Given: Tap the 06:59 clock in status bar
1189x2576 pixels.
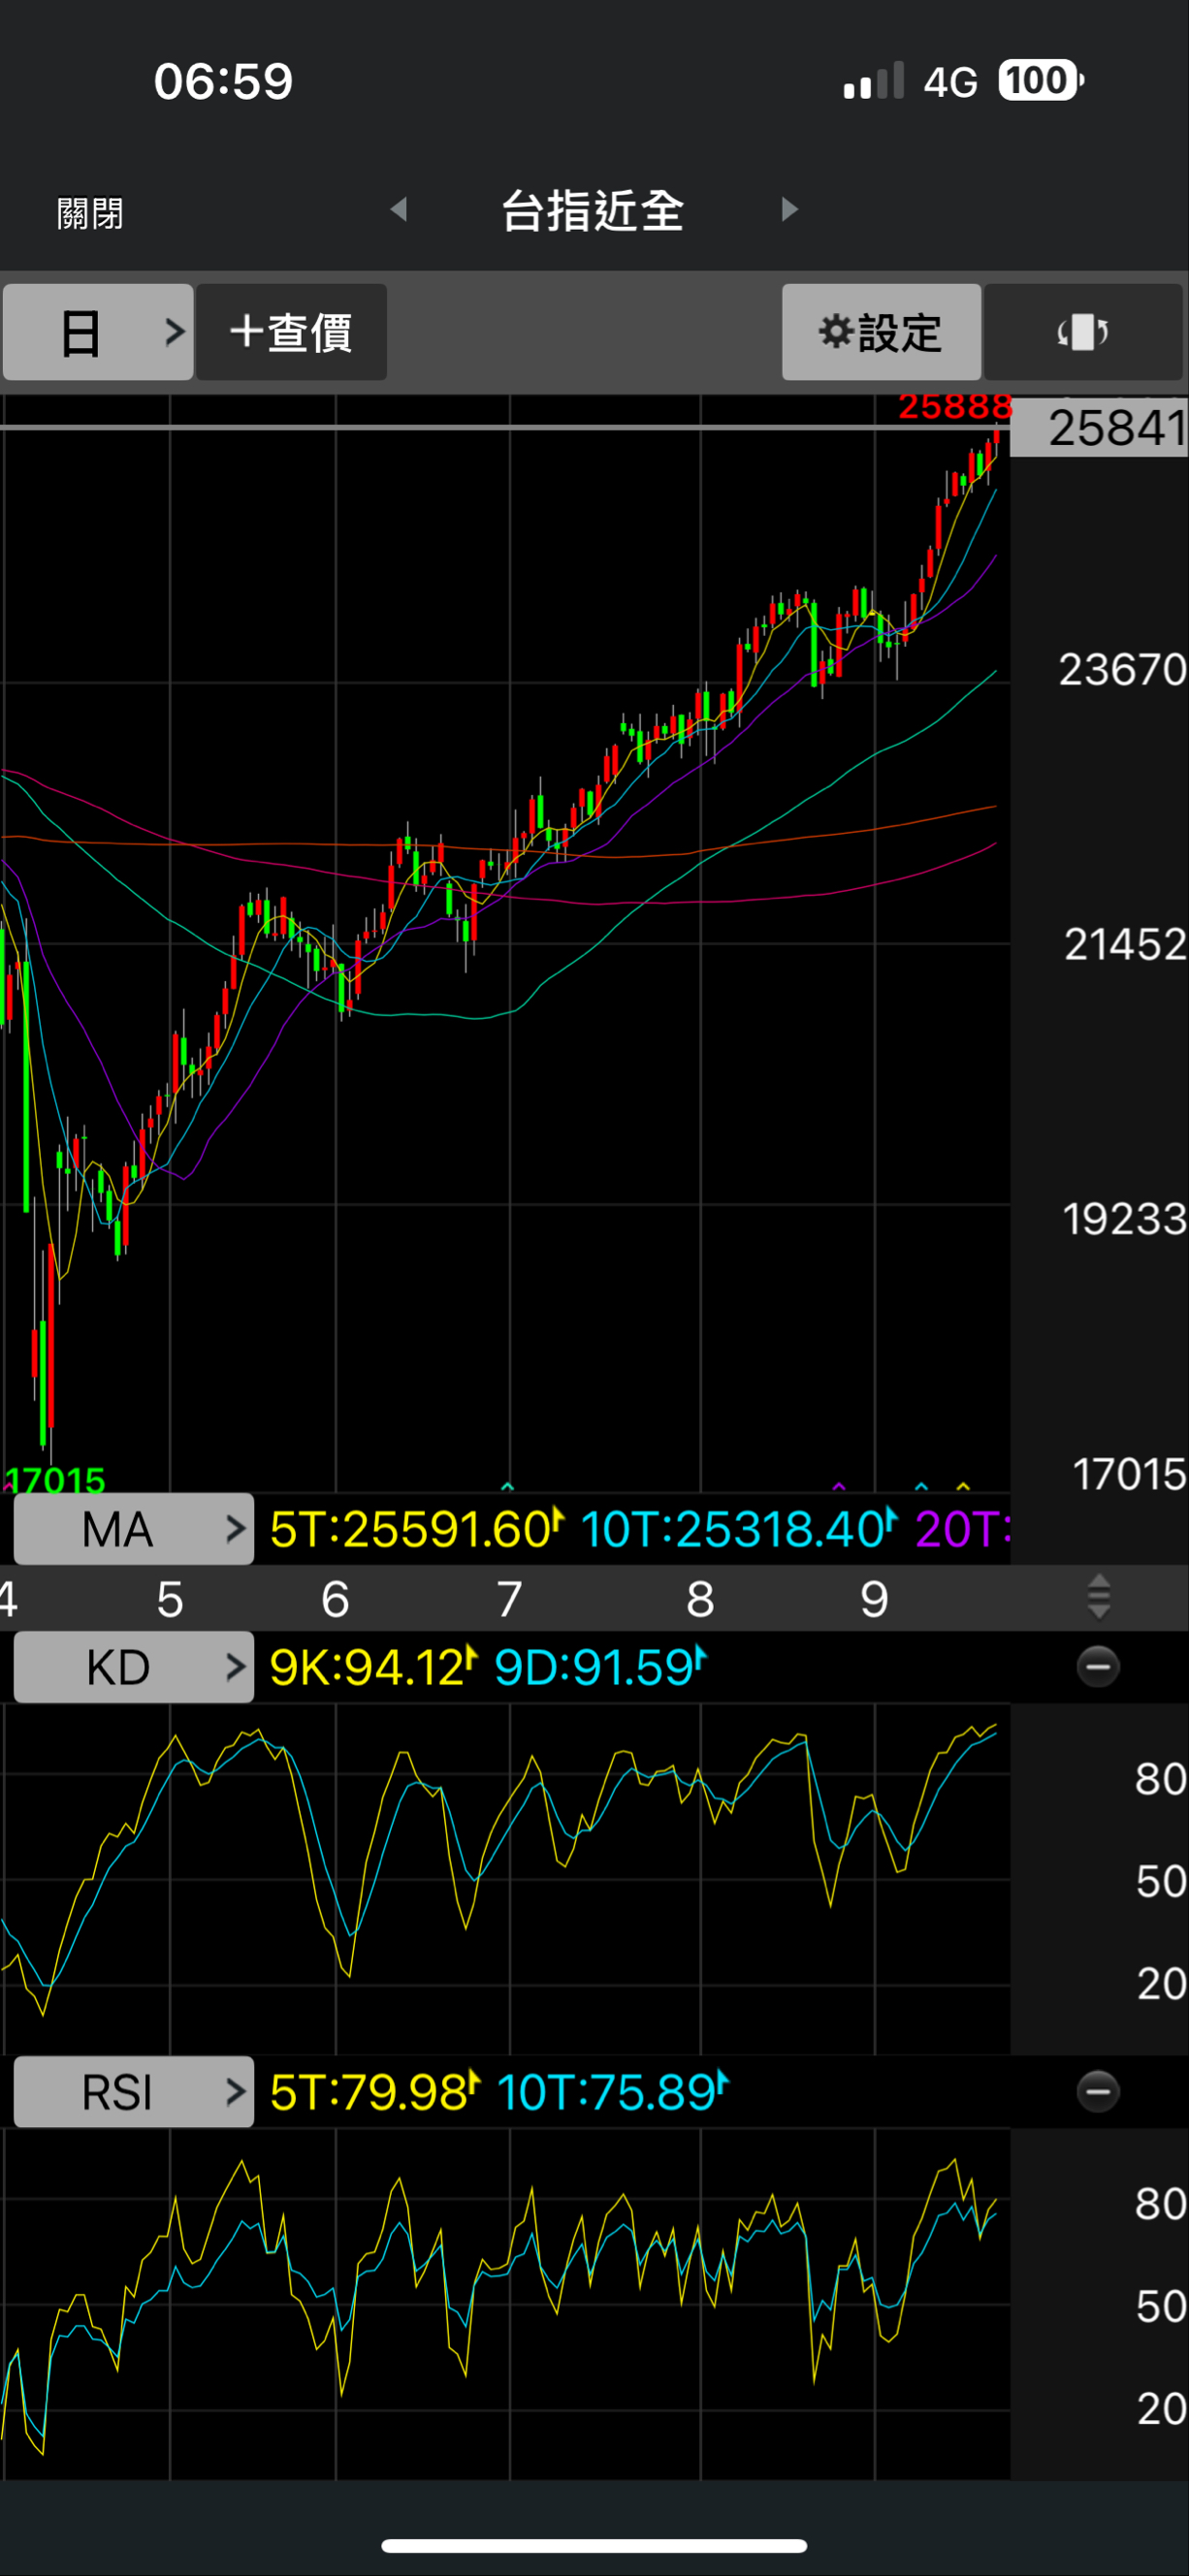Looking at the screenshot, I should click(x=223, y=81).
